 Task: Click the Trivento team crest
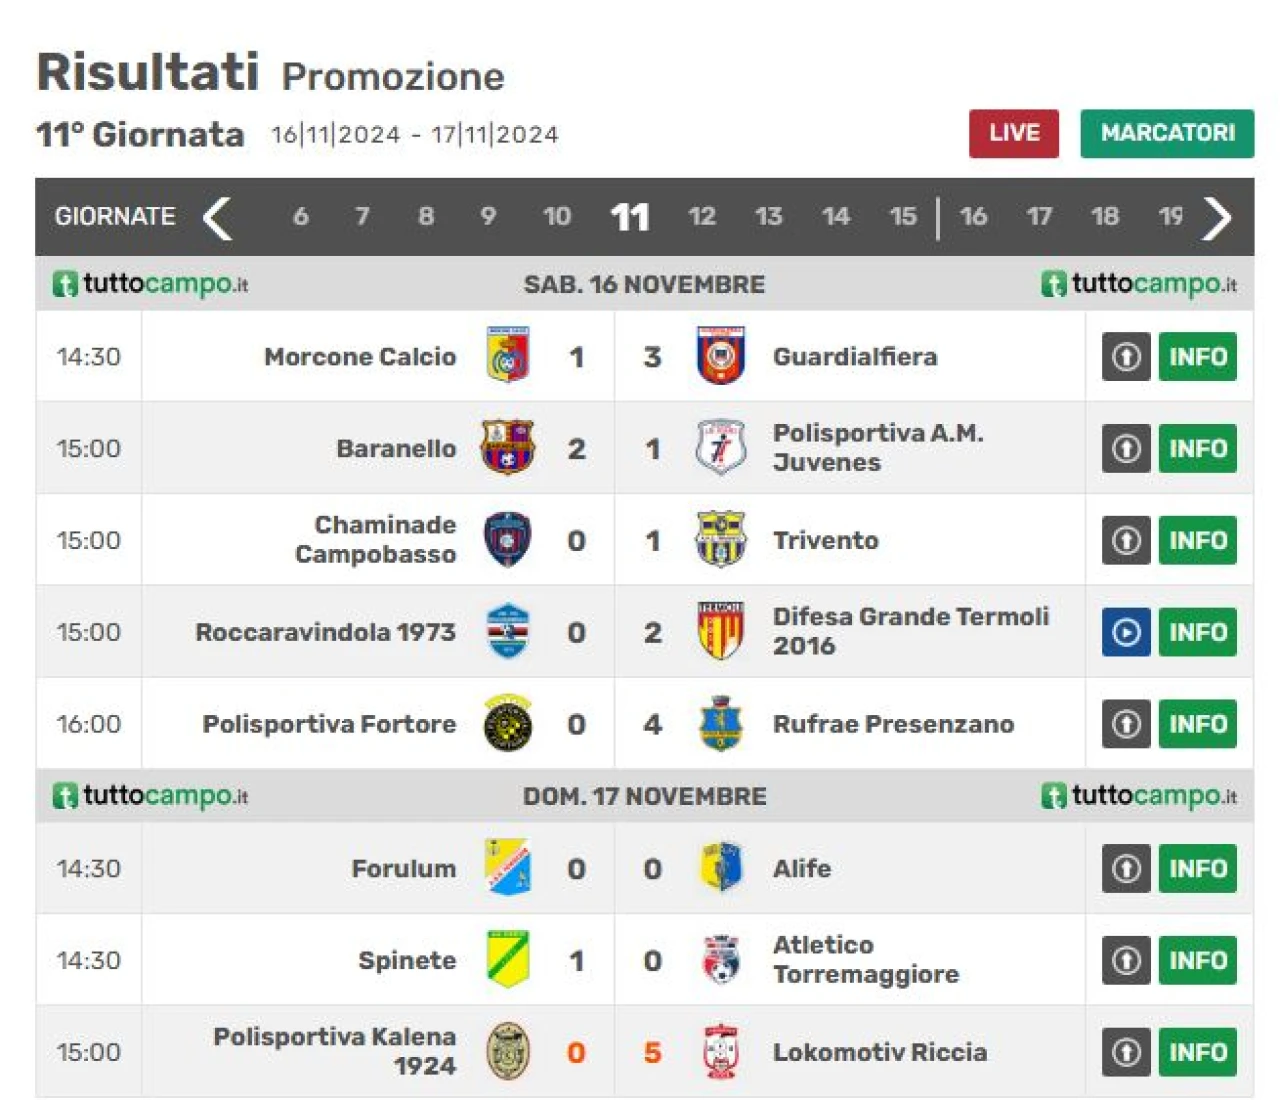click(720, 540)
